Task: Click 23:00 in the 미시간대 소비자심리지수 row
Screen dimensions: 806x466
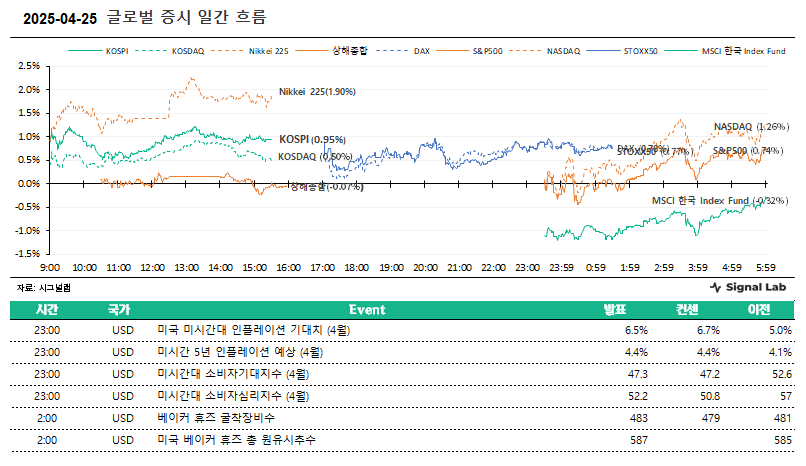Action: pos(47,397)
